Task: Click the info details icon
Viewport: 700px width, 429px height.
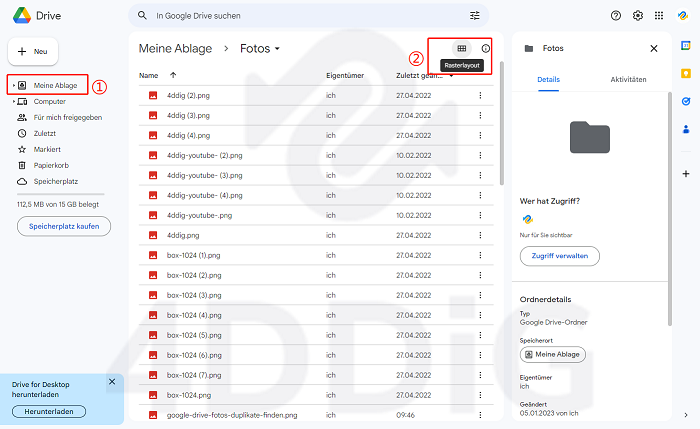Action: (486, 48)
